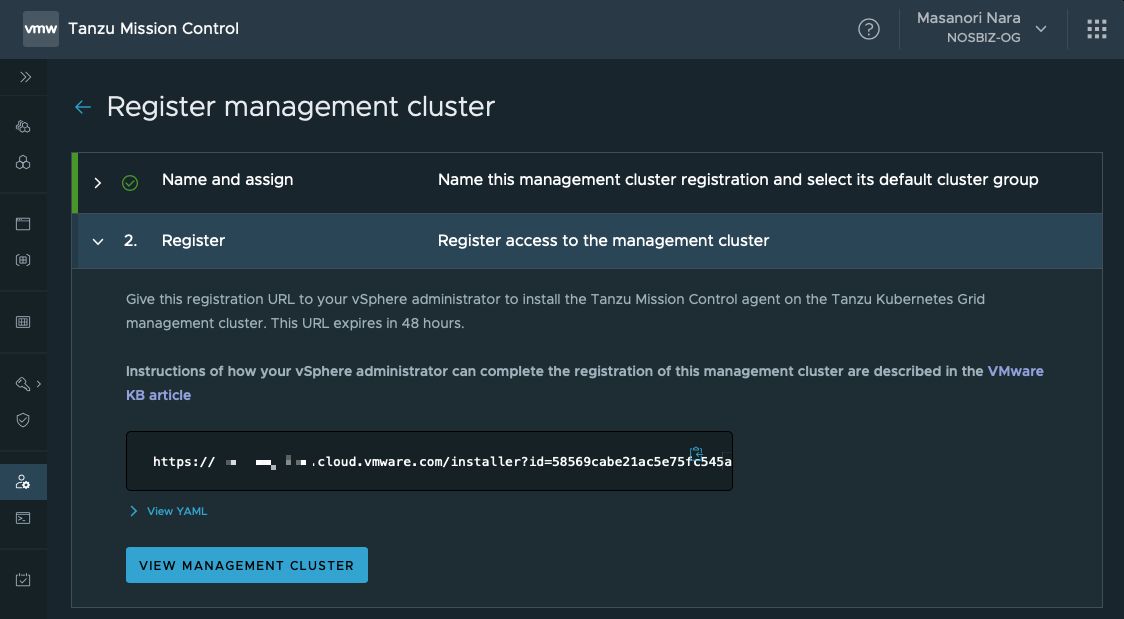
Task: Open the Automation center terminal sidebar icon
Action: (x=23, y=518)
